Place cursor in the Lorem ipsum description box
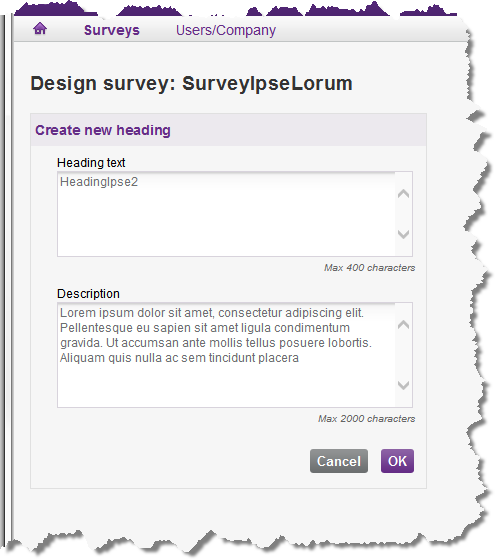Viewport: 495px width, 559px height. 226,355
